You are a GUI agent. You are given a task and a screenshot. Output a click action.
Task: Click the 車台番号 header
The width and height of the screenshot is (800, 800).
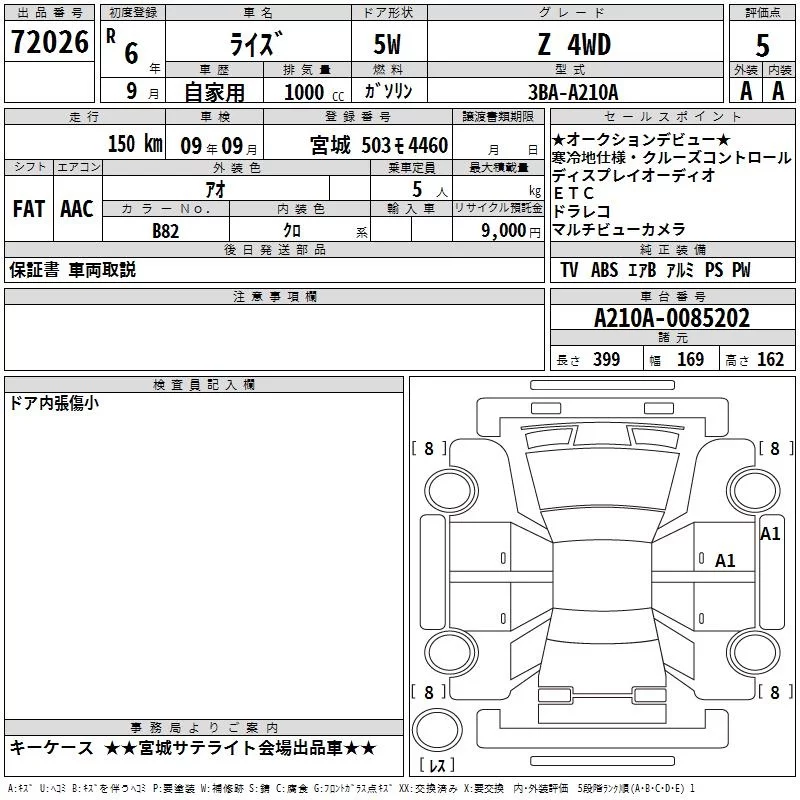click(673, 296)
